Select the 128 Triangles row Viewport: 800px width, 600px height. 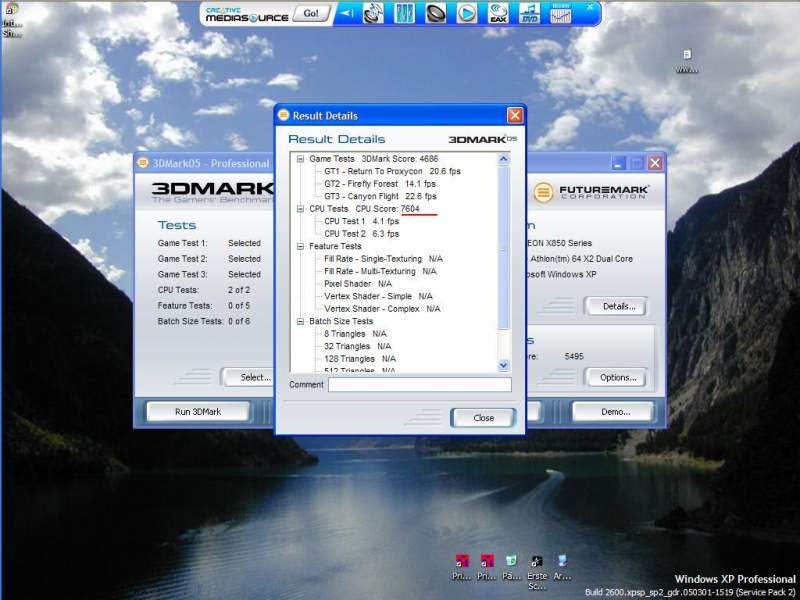click(x=360, y=359)
